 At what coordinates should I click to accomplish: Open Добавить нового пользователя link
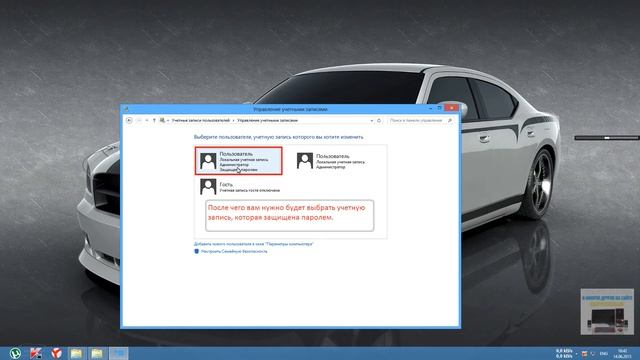coord(253,244)
